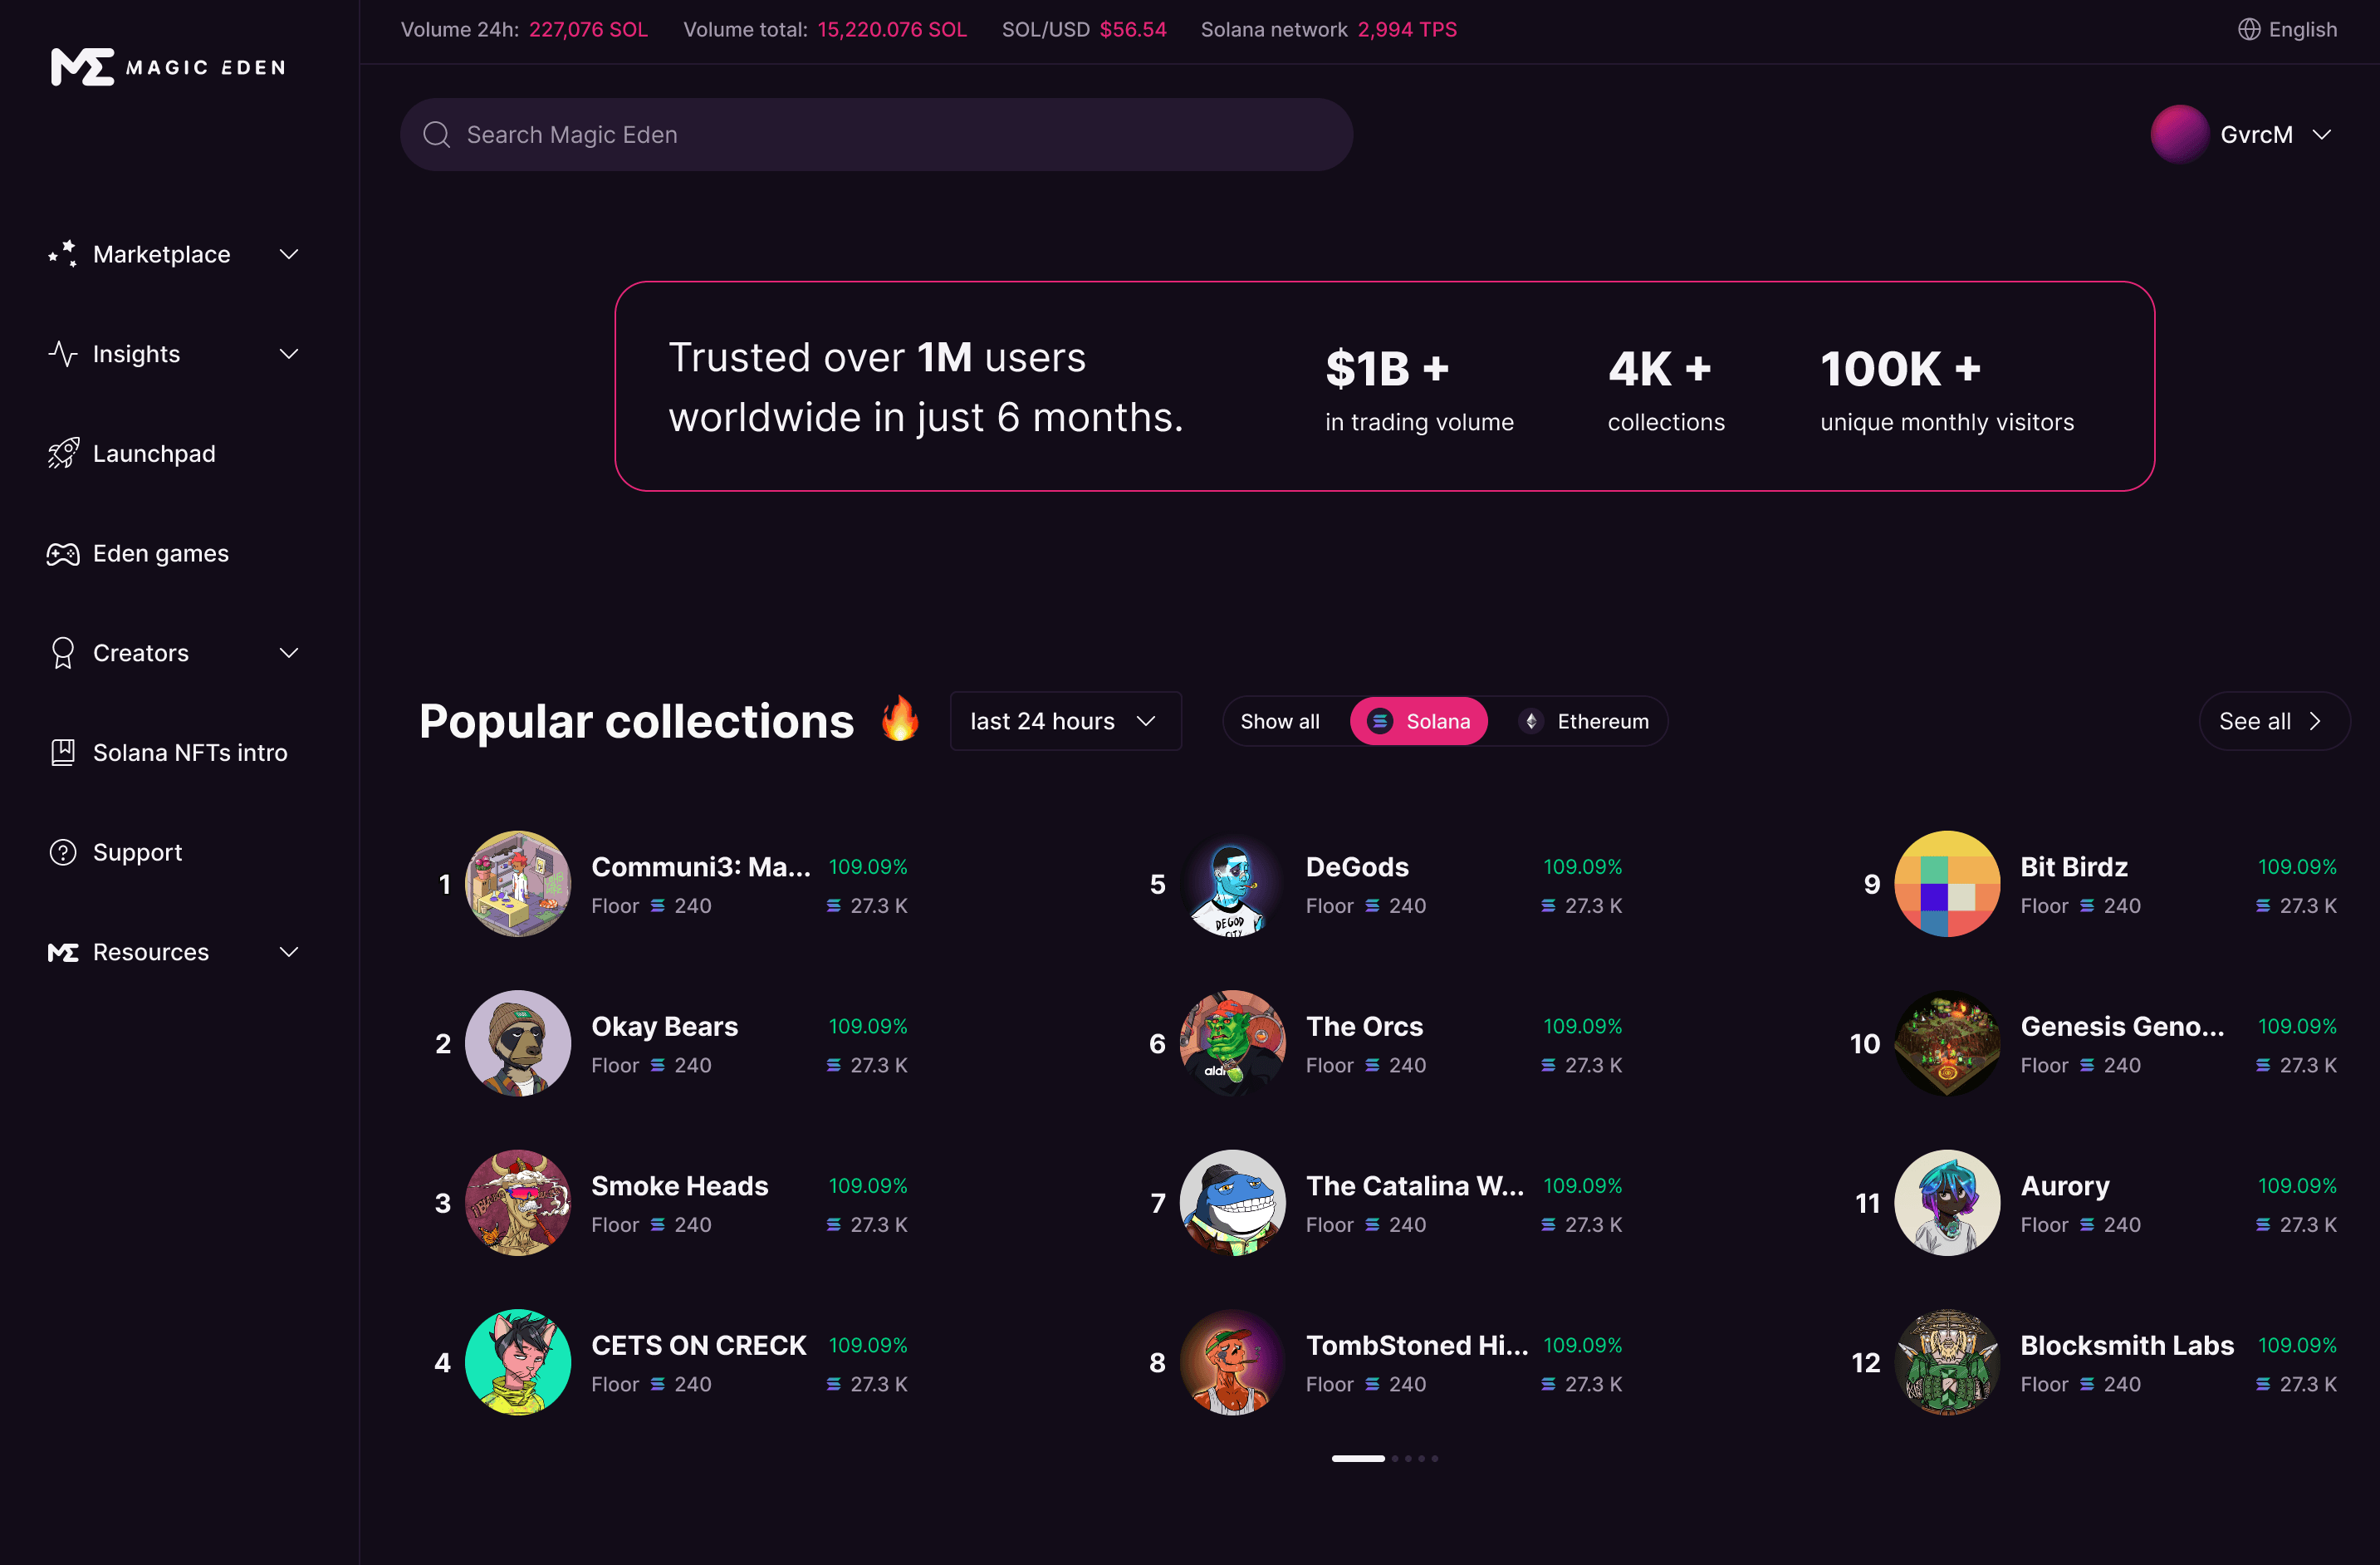Click the GvrcM profile avatar

click(x=2179, y=134)
